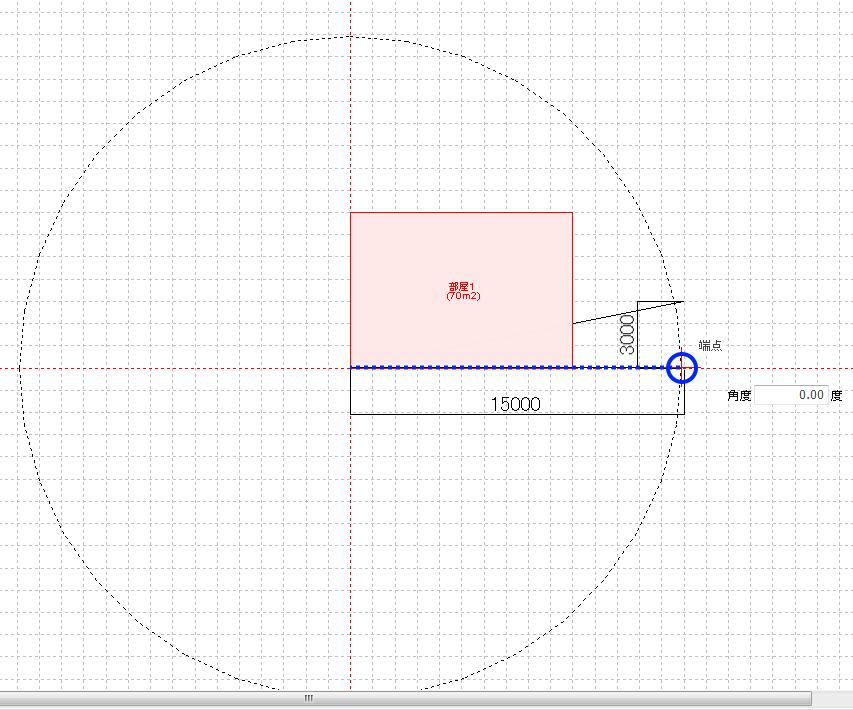Click the bottom-right corner of the pink room

572,367
